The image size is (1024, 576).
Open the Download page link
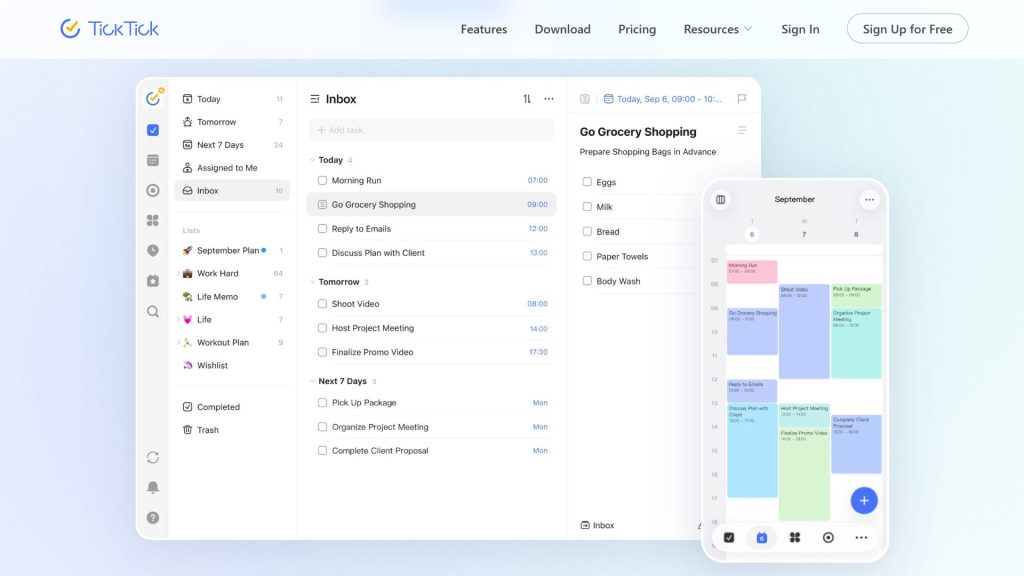click(562, 29)
